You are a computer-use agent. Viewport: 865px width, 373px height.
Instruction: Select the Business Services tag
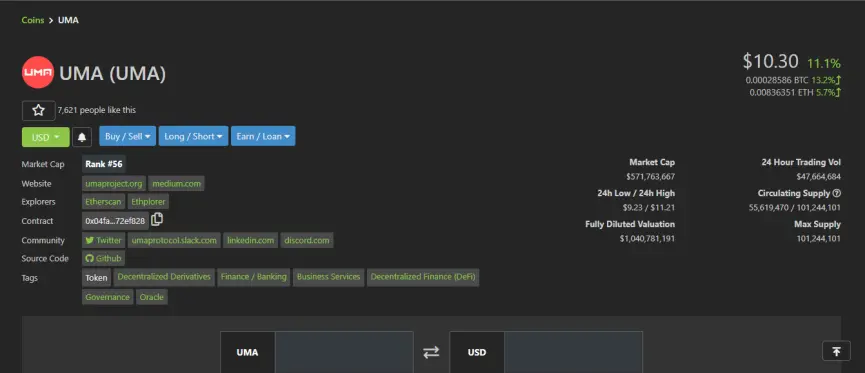pyautogui.click(x=329, y=277)
